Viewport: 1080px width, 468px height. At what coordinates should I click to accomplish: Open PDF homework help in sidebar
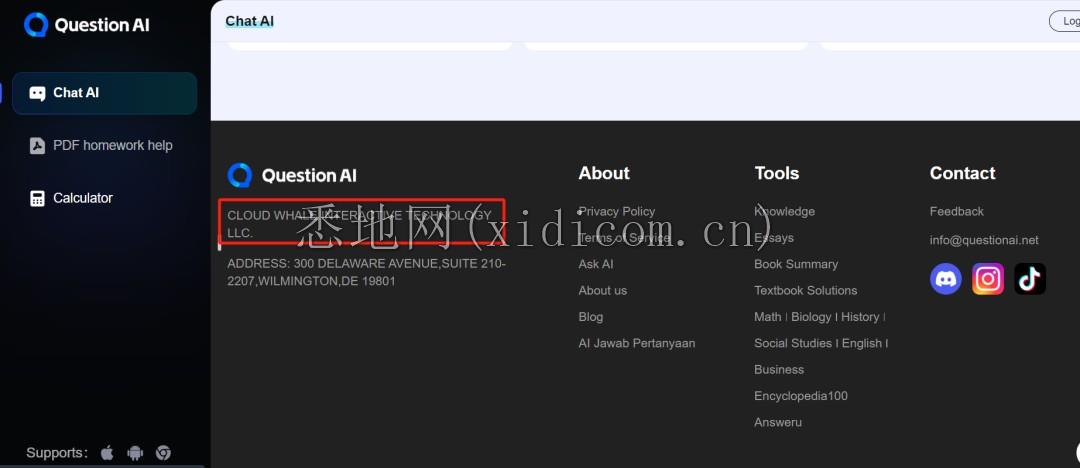[x=112, y=146]
